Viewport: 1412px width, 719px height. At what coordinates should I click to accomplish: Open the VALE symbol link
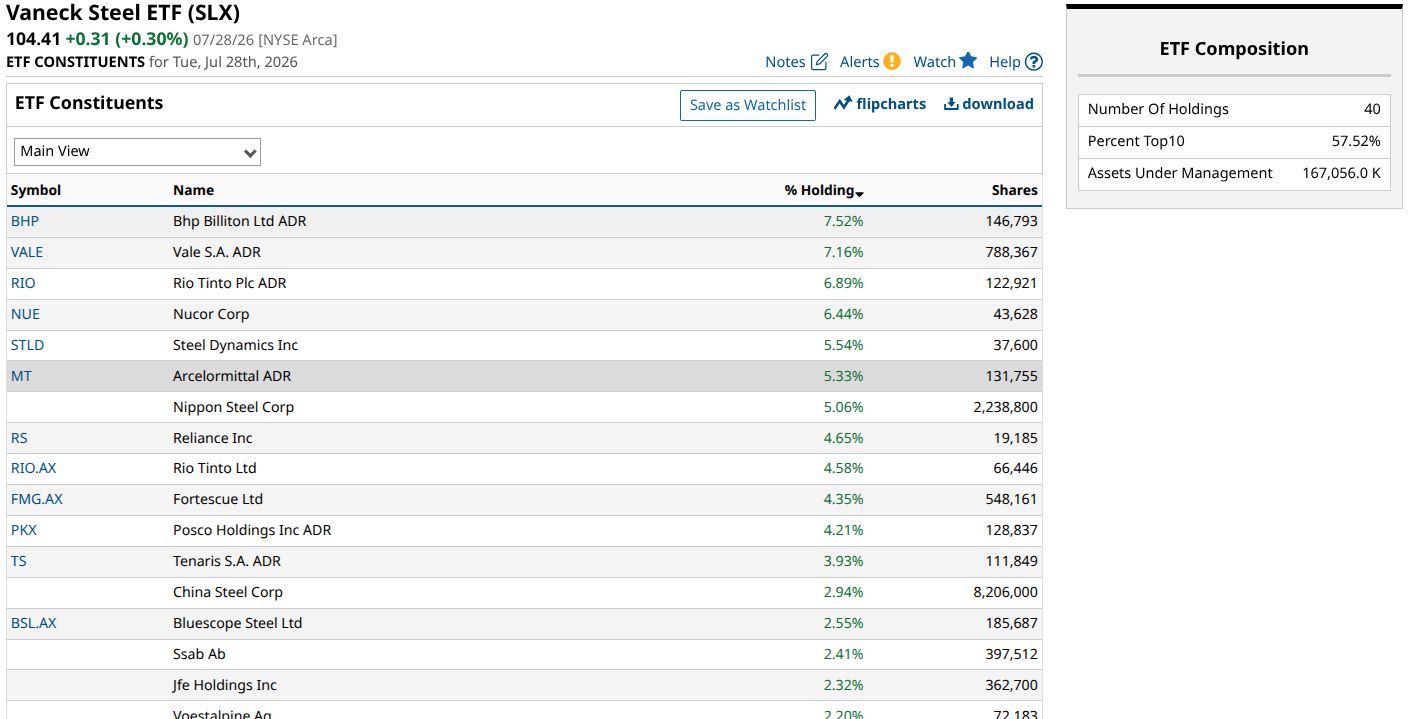pyautogui.click(x=27, y=252)
